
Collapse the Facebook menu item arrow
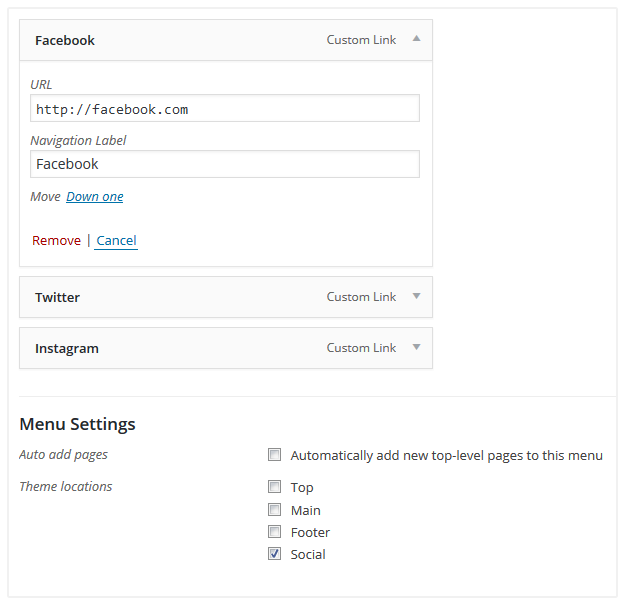[416, 40]
